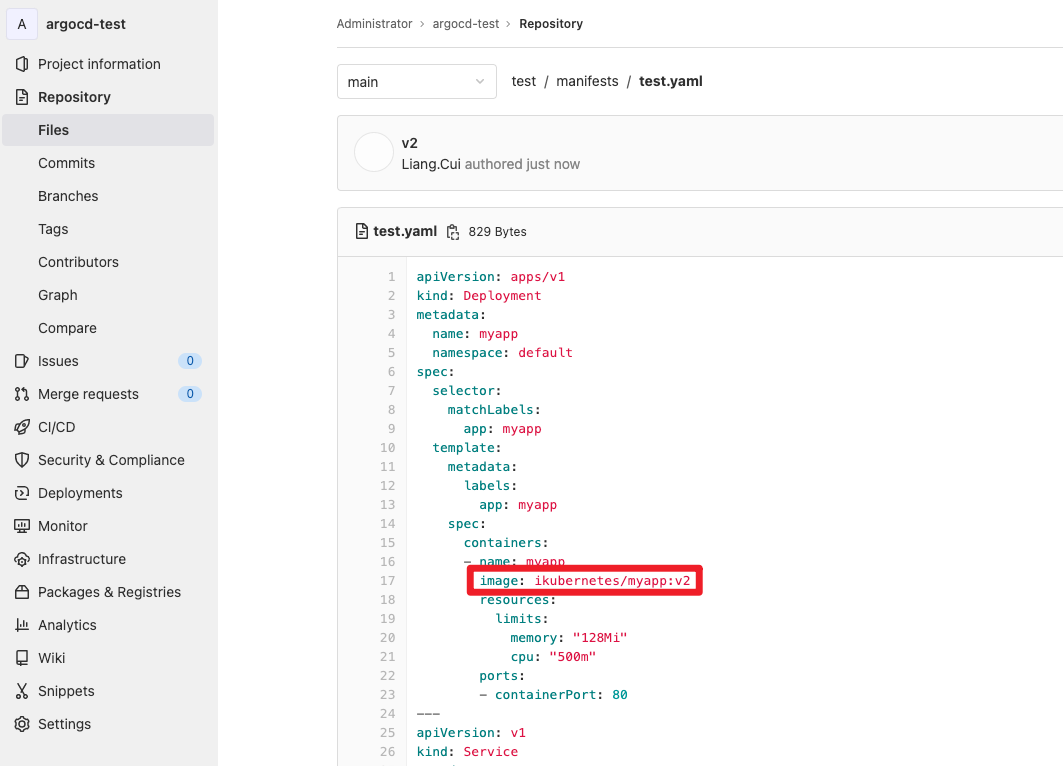Open the main branch dropdown

[x=416, y=82]
